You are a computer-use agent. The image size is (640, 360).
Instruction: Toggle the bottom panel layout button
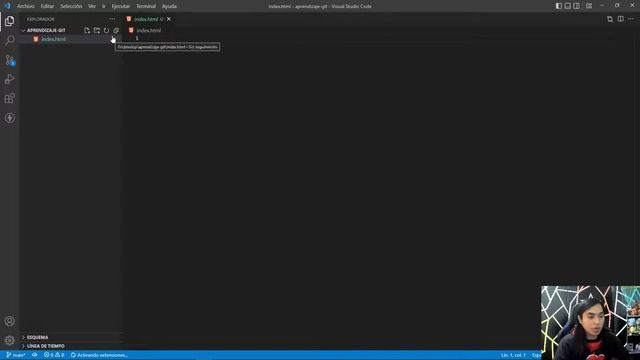pos(568,6)
